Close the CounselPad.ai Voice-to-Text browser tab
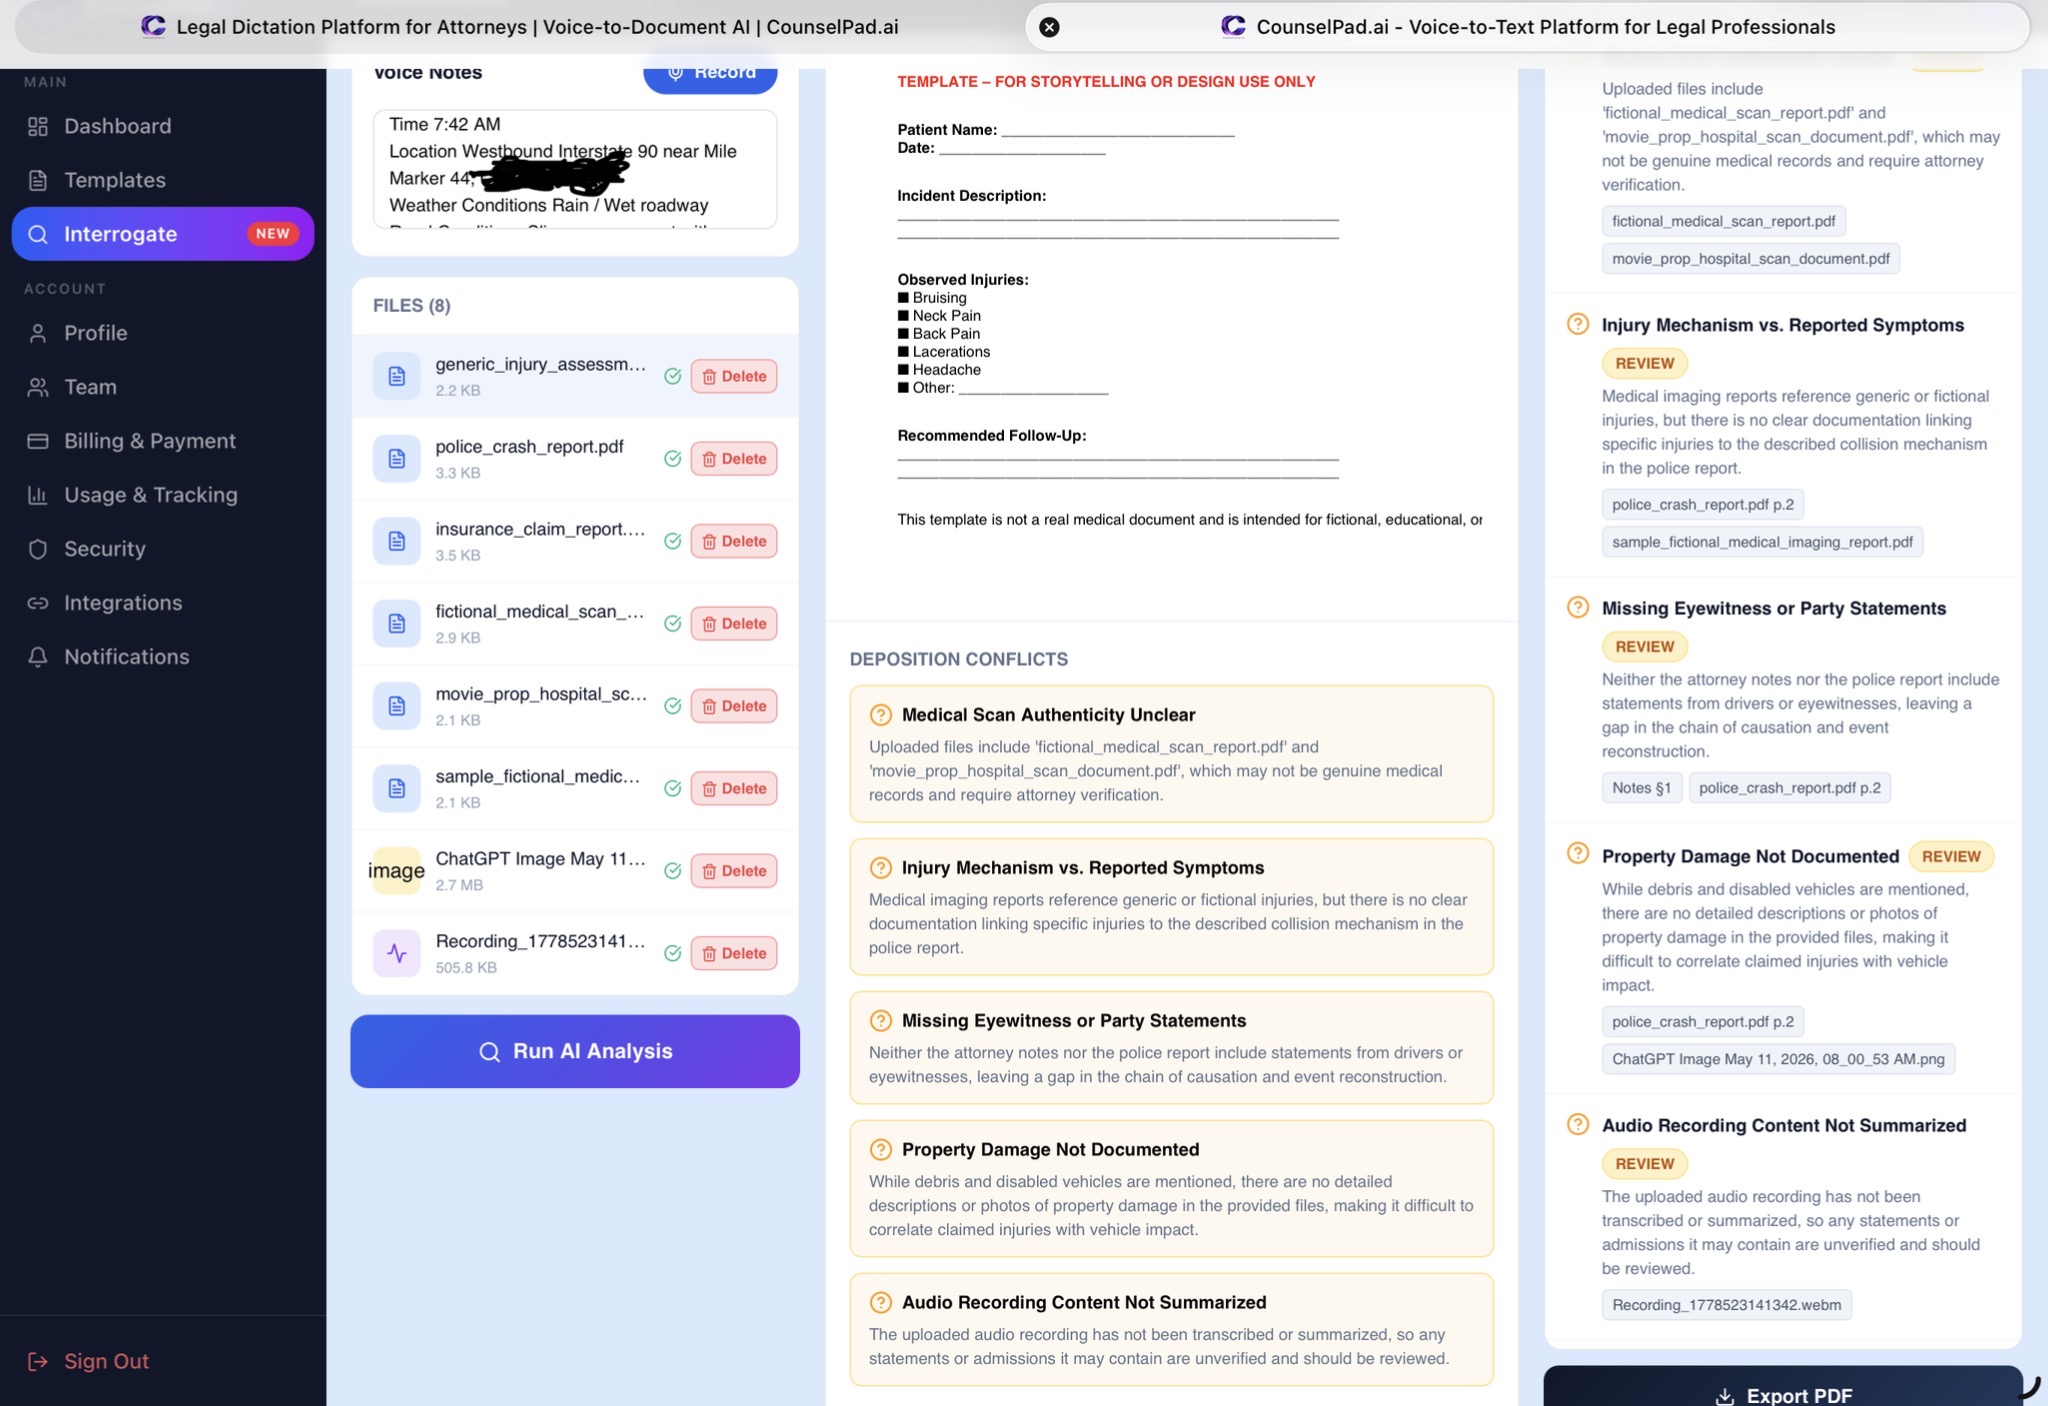Viewport: 2048px width, 1406px height. pos(1049,27)
